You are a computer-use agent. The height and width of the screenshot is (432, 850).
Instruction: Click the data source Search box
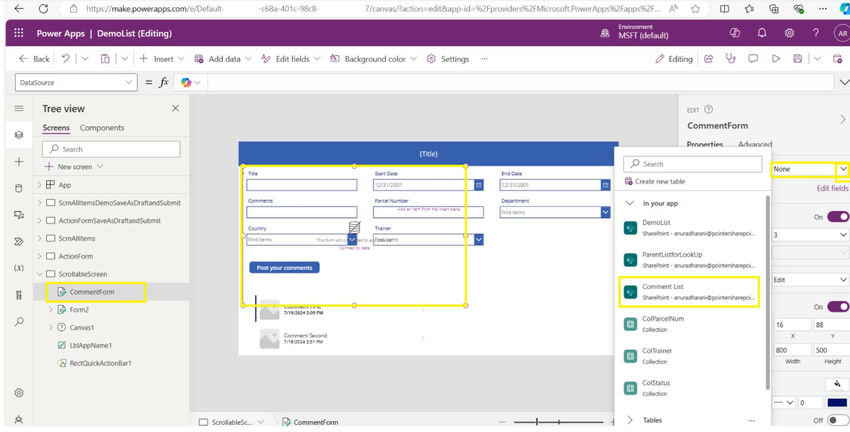692,164
